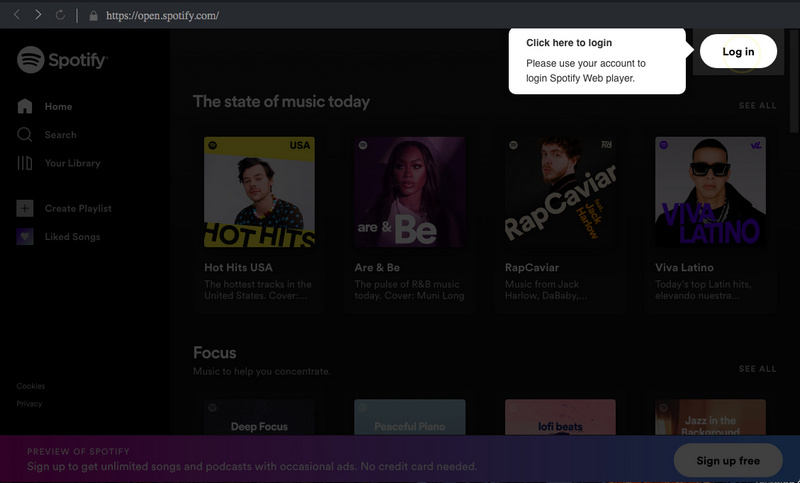Click the browser reload icon

click(60, 15)
